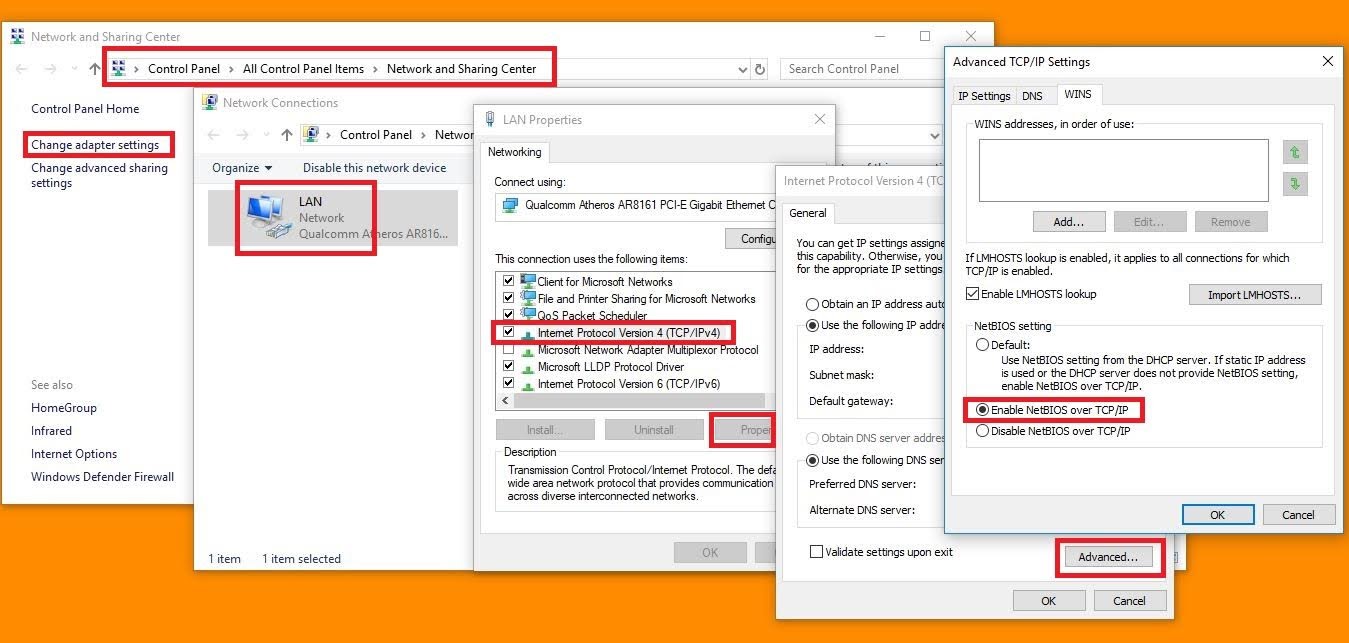
Task: Expand breadcrumb arrow after Control Panel
Action: (x=231, y=69)
